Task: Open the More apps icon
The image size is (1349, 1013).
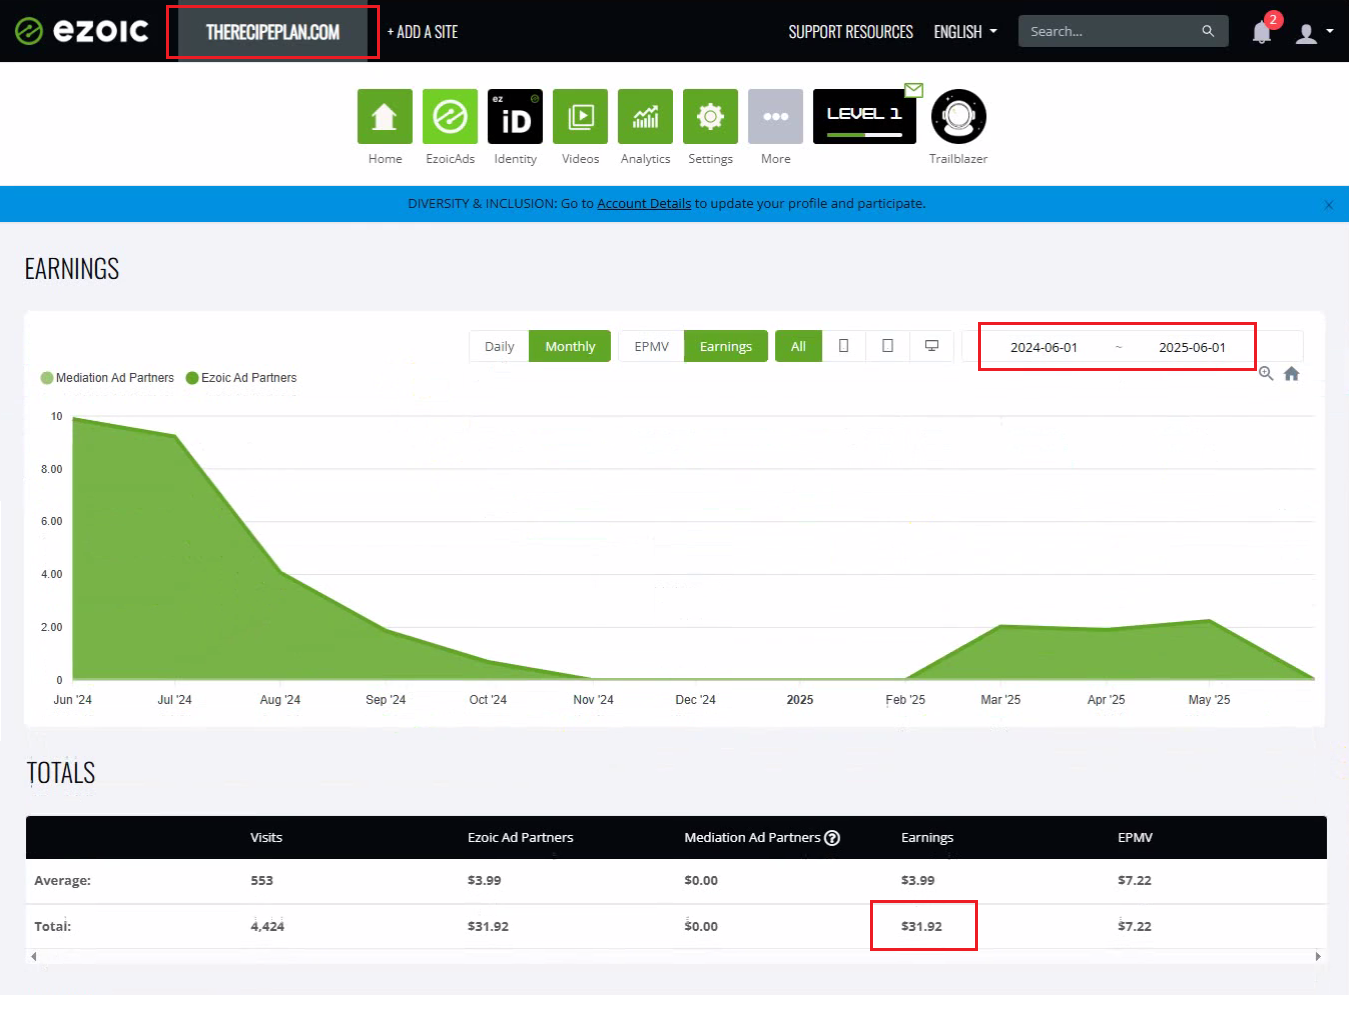Action: click(775, 117)
